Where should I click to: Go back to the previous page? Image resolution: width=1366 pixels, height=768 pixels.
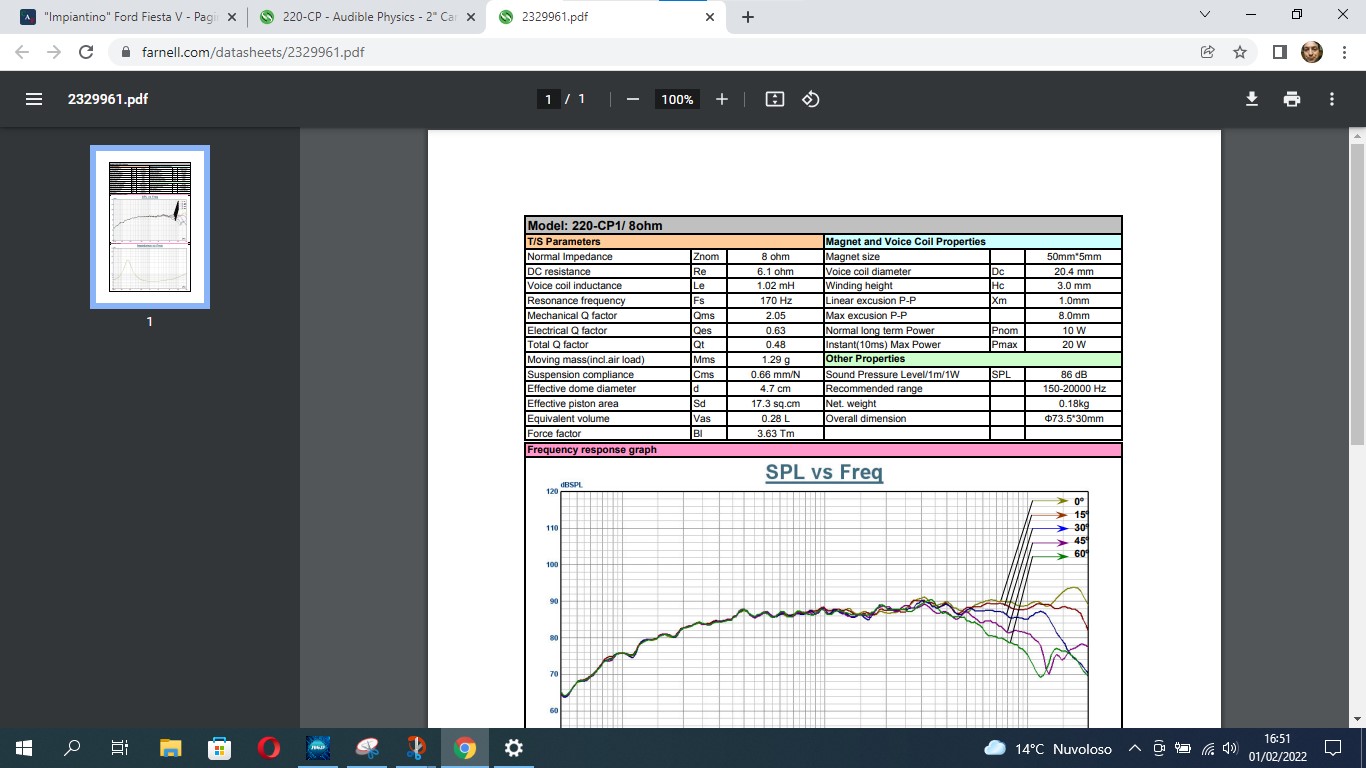coord(22,52)
